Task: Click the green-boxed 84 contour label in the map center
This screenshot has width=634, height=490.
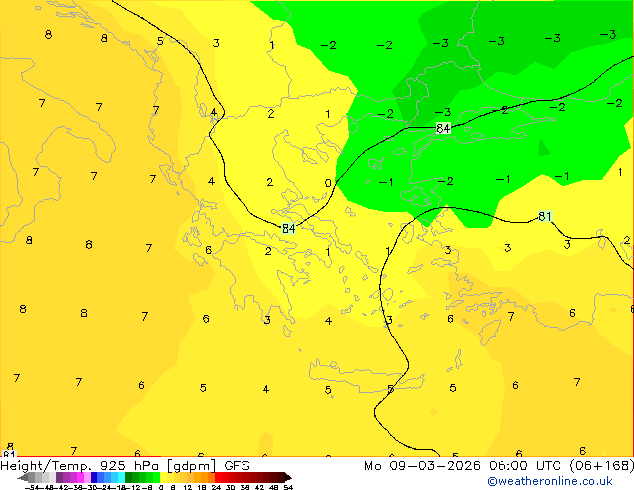Action: point(288,229)
